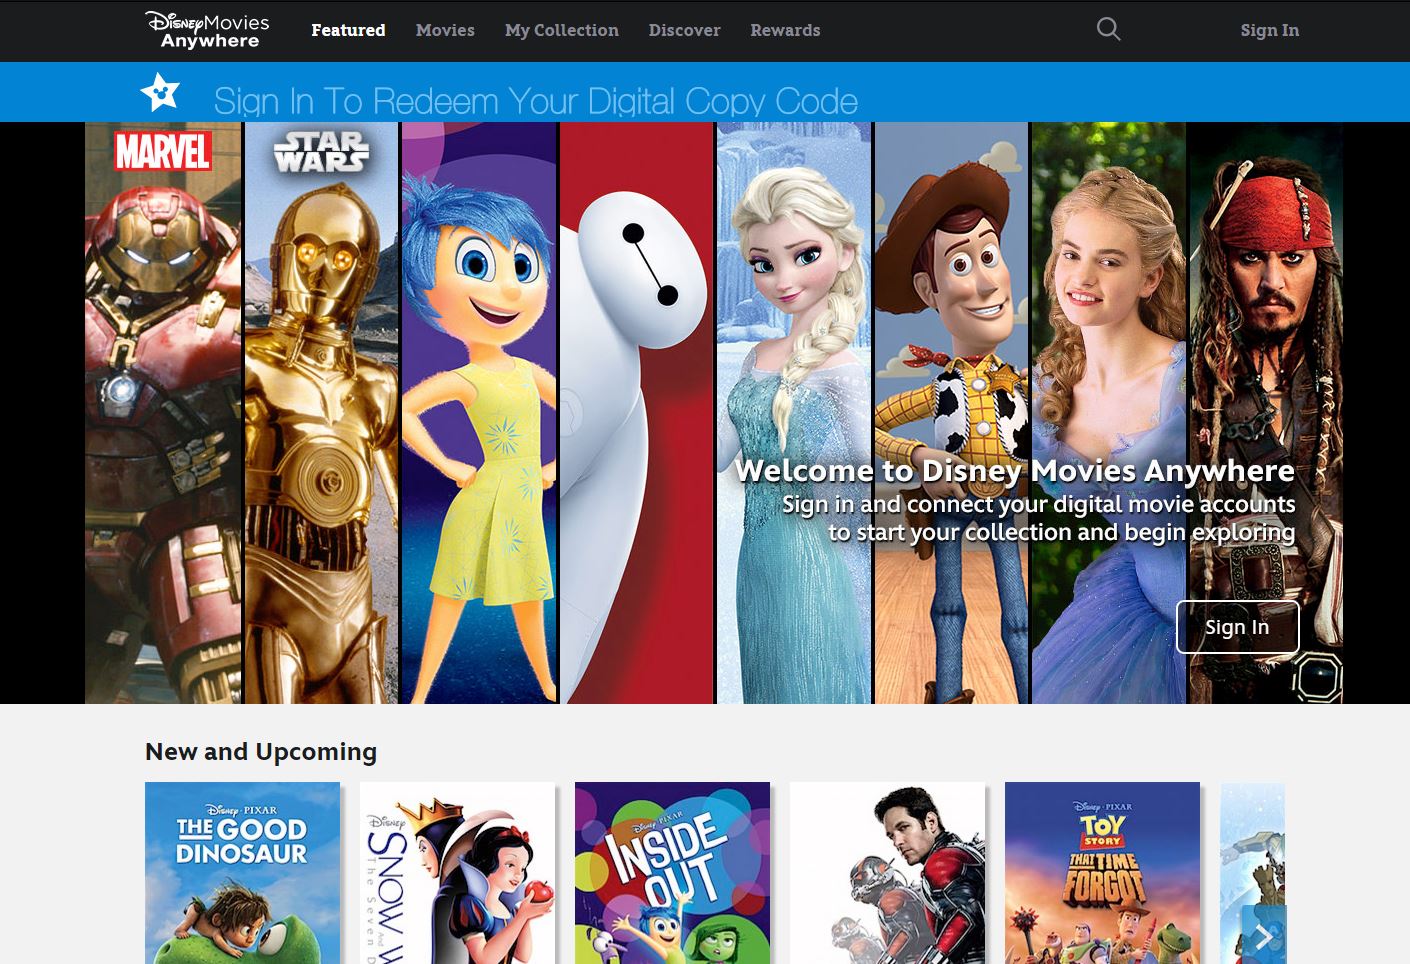Viewport: 1410px width, 964px height.
Task: Open Toy Story That Time Forgot poster
Action: pyautogui.click(x=1102, y=873)
